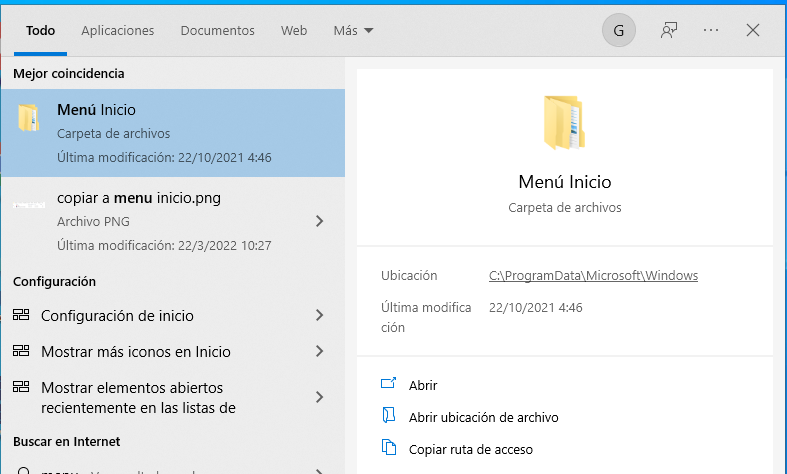Open Mostrar elementos abiertos recientemente setting
The image size is (787, 474).
pos(173,398)
